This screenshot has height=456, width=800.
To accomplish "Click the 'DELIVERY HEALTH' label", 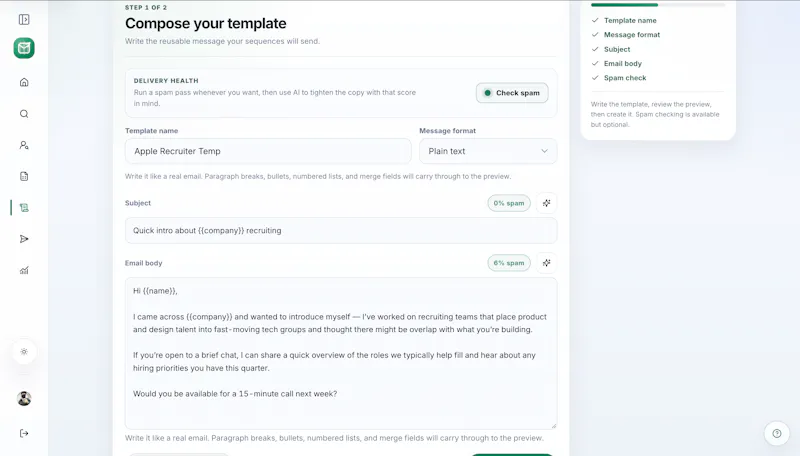I will 166,81.
